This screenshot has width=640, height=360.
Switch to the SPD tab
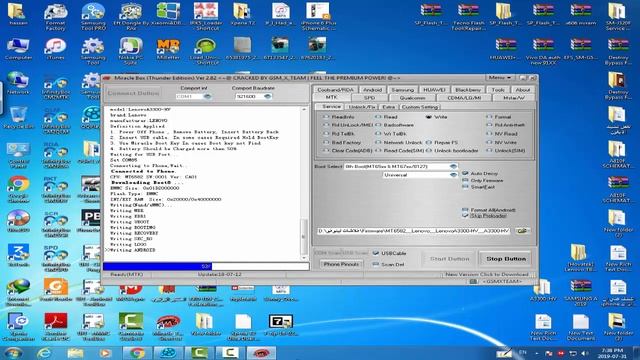point(369,98)
